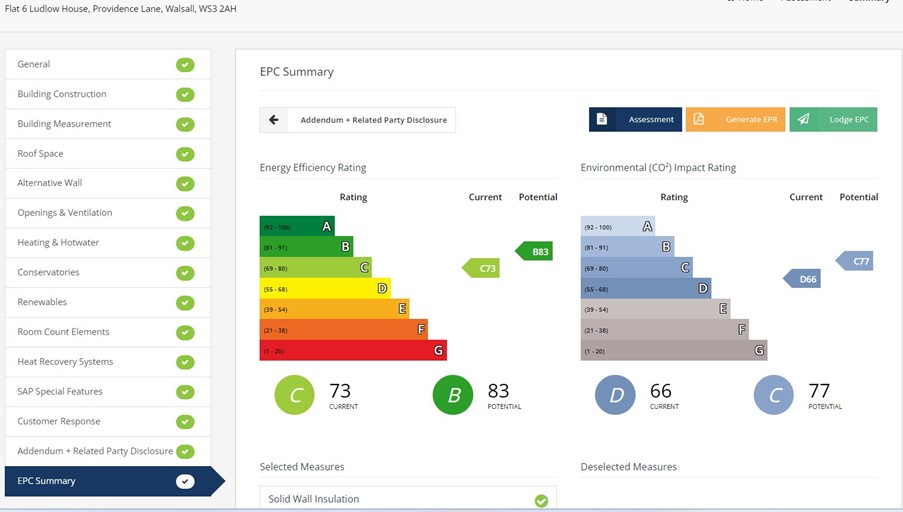The width and height of the screenshot is (903, 512).
Task: Open Openings & Ventilation section
Action: (x=108, y=213)
